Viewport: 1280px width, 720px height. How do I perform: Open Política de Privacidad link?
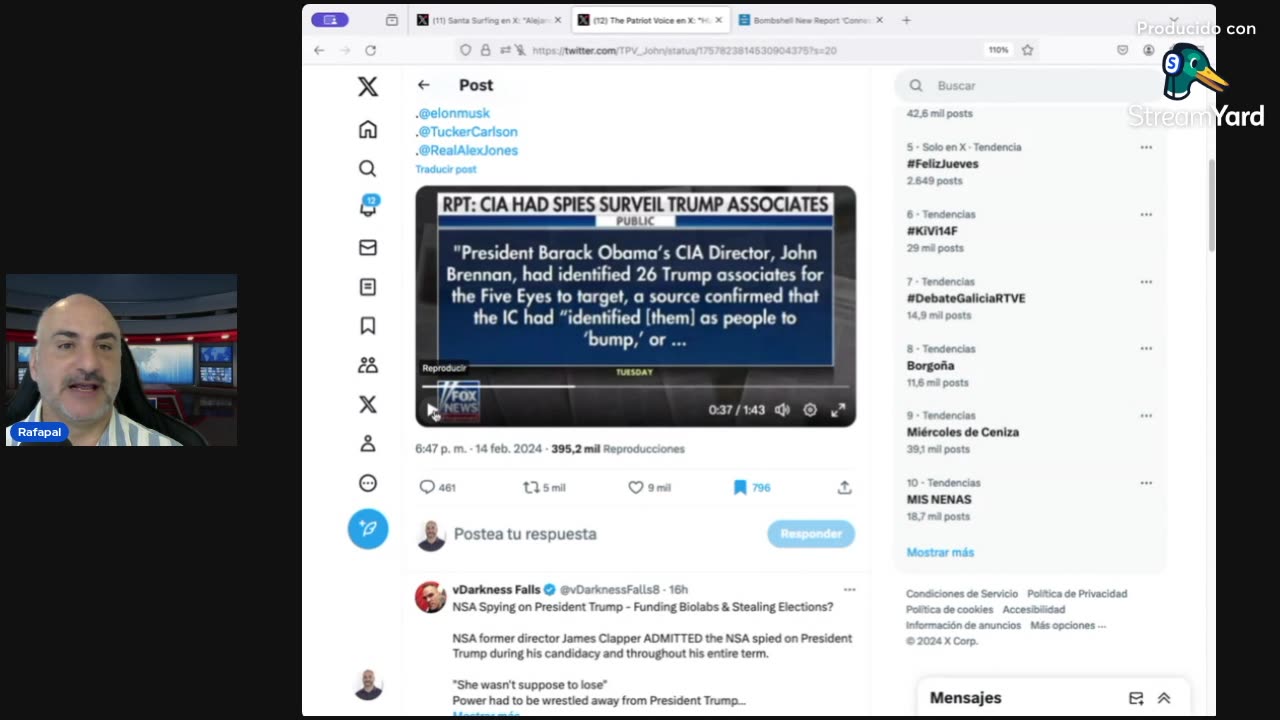point(1077,594)
